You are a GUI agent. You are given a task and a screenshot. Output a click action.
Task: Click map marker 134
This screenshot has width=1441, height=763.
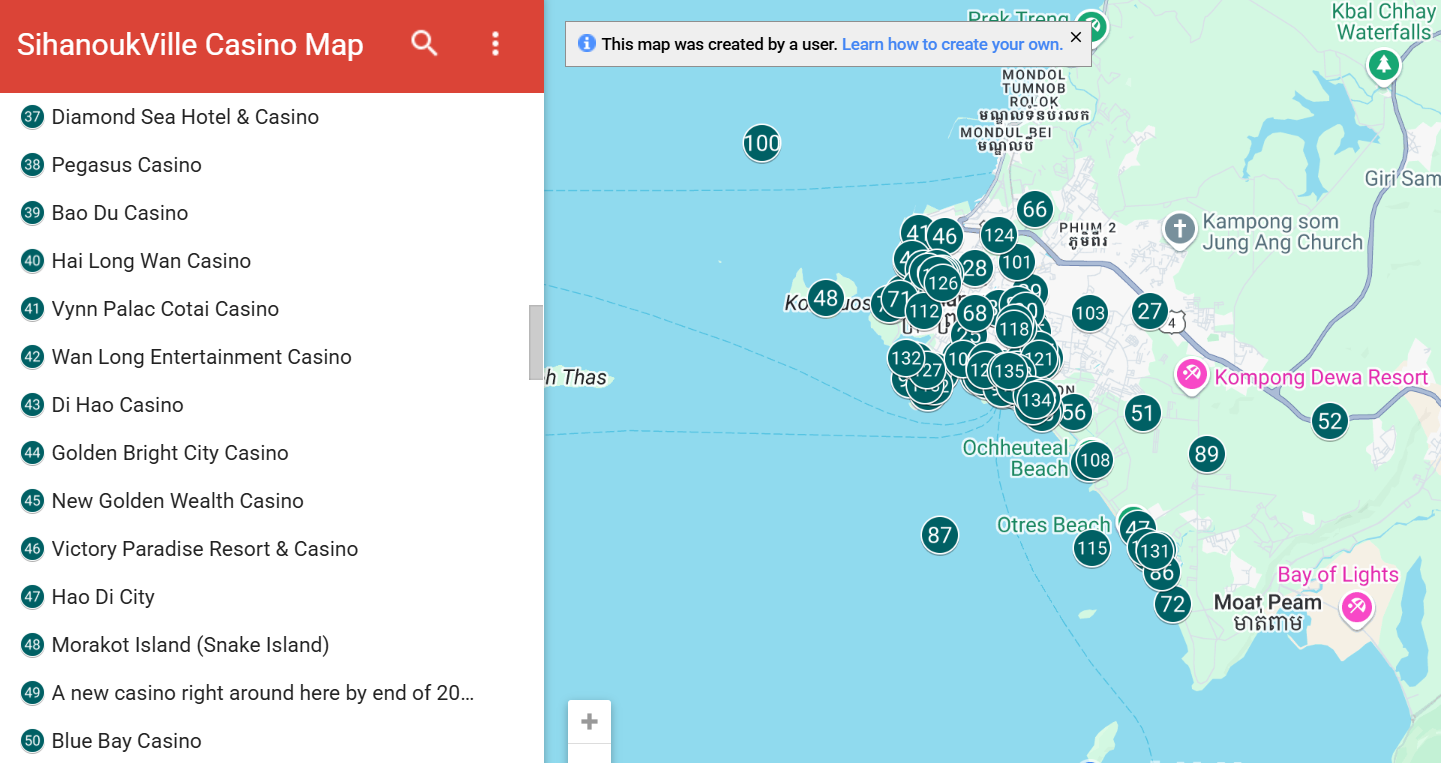click(1036, 400)
